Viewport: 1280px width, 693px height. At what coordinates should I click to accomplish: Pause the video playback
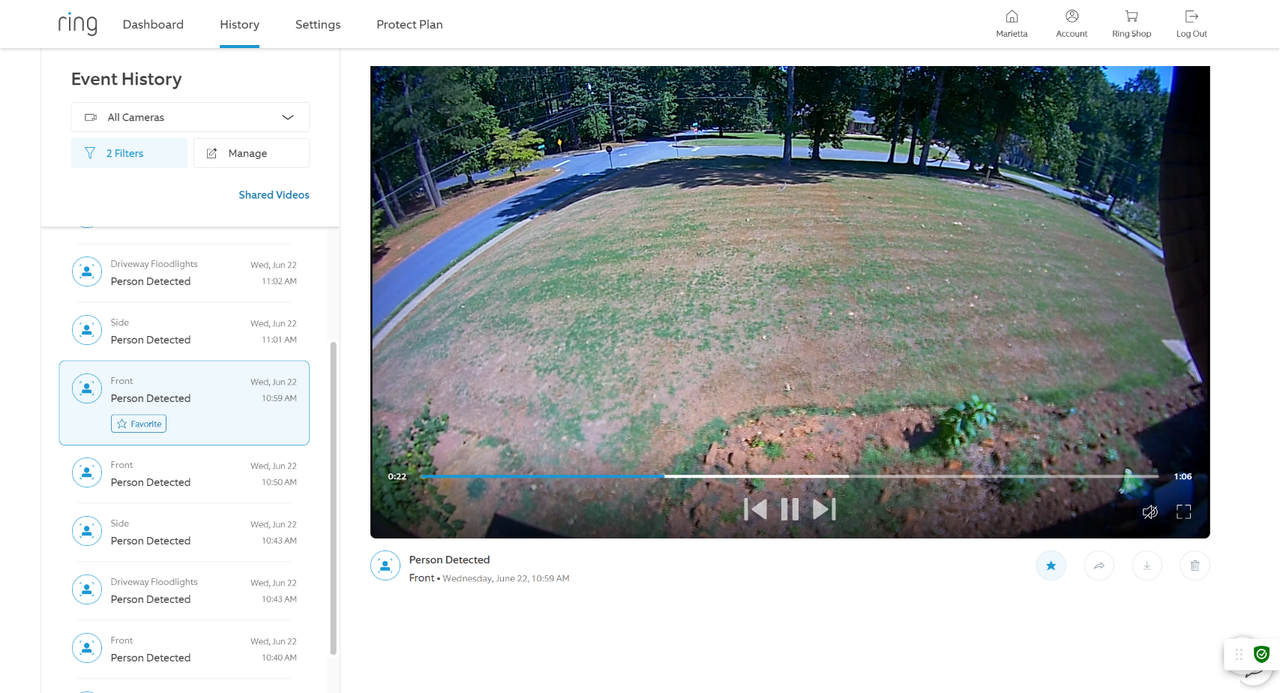click(x=790, y=510)
